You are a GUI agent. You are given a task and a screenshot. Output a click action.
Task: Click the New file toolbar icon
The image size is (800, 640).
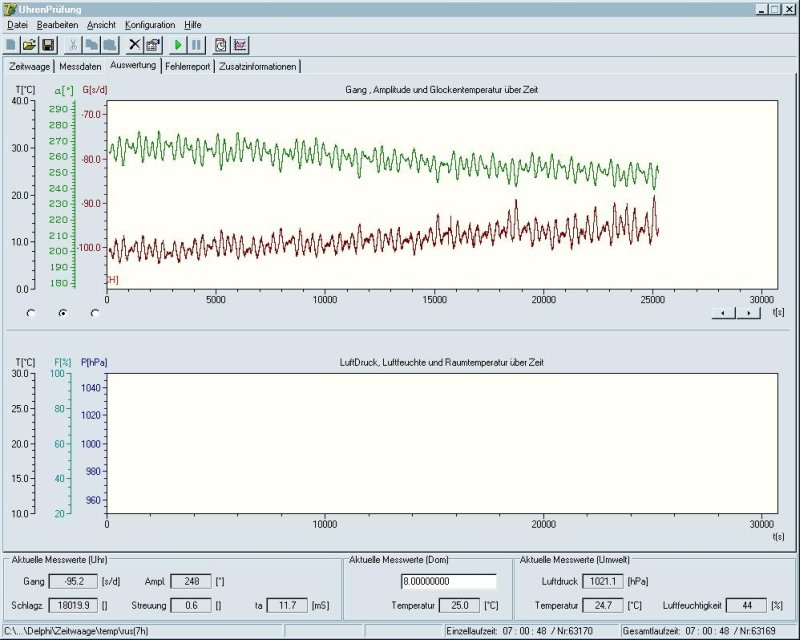(11, 45)
